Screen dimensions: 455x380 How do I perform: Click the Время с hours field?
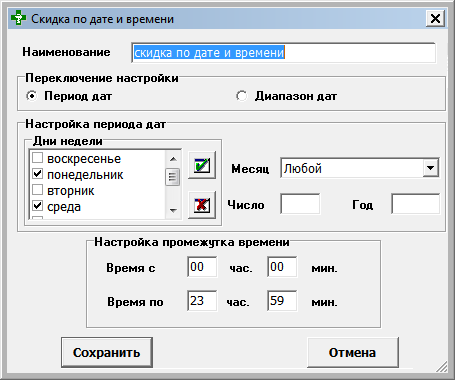coord(202,267)
